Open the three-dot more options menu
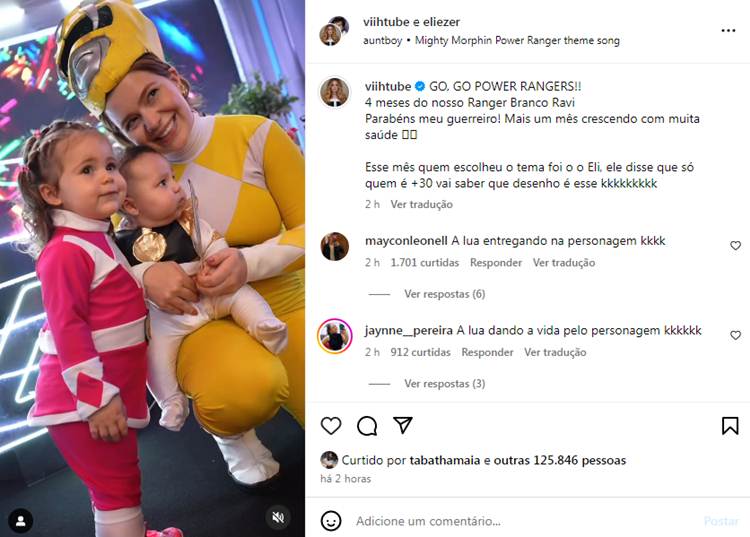This screenshot has width=750, height=537. click(x=728, y=31)
